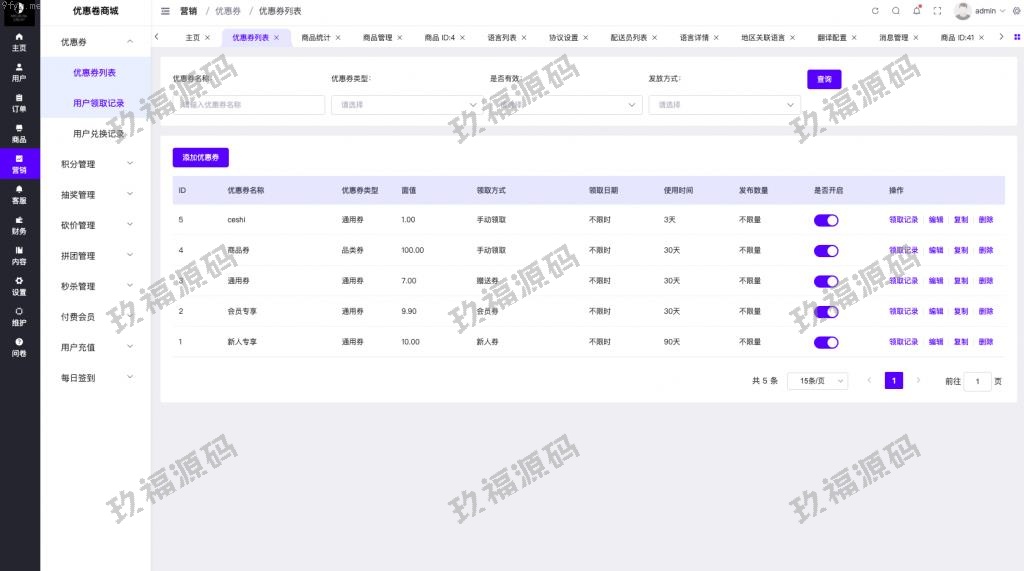Open the 订单 orders sidebar icon
Viewport: 1024px width, 571px height.
(19, 102)
